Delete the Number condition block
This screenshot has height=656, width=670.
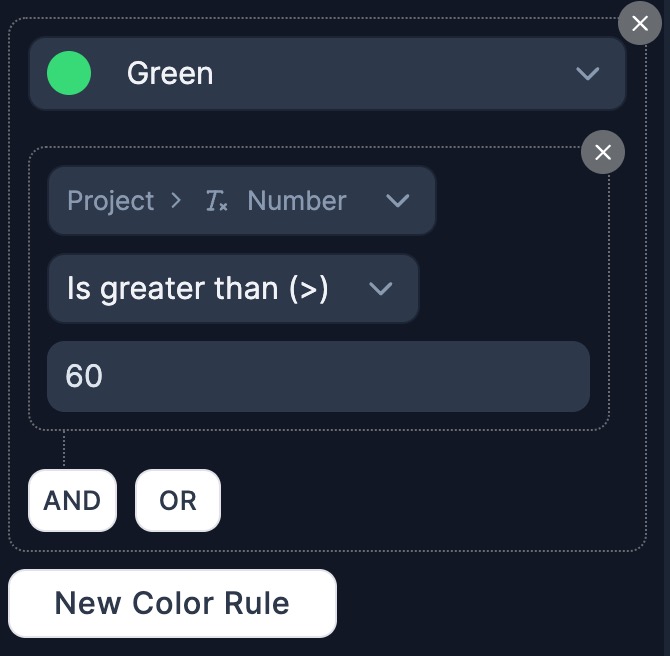(603, 152)
